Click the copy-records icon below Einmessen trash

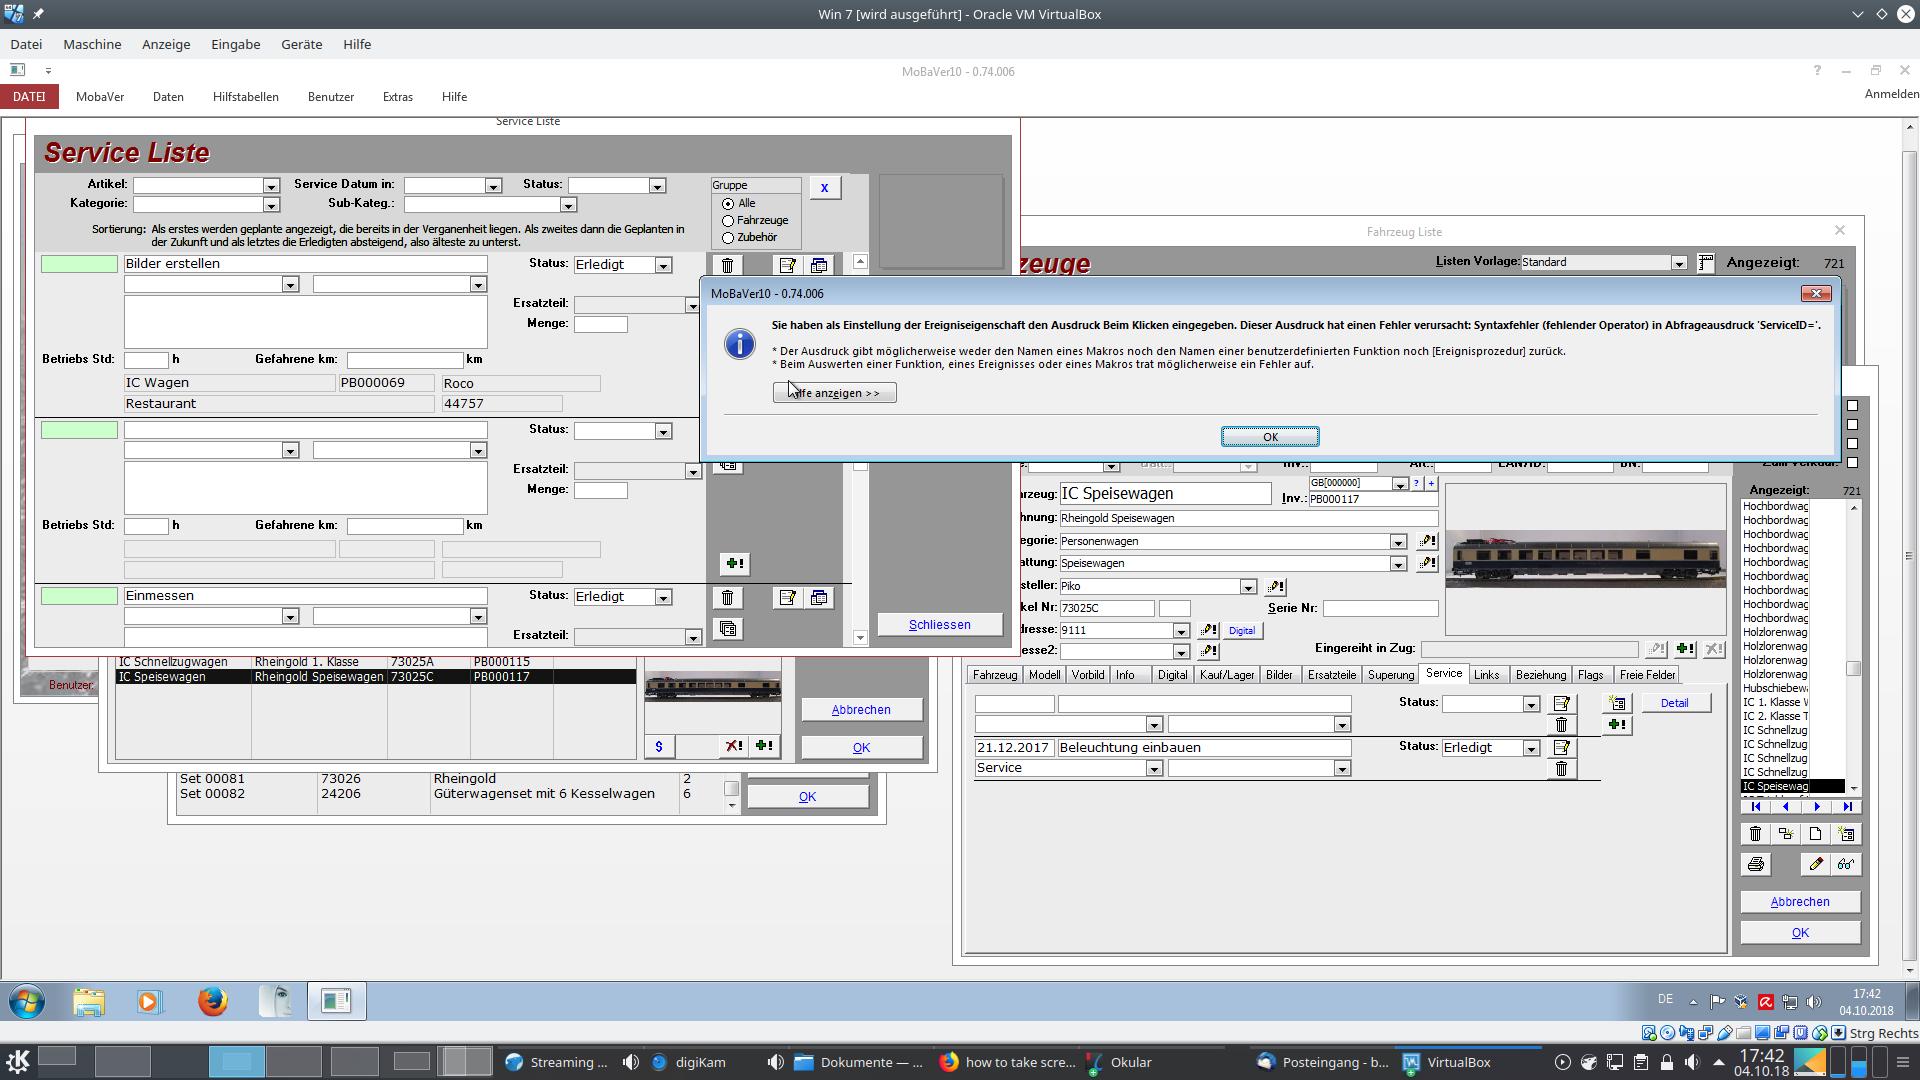728,629
